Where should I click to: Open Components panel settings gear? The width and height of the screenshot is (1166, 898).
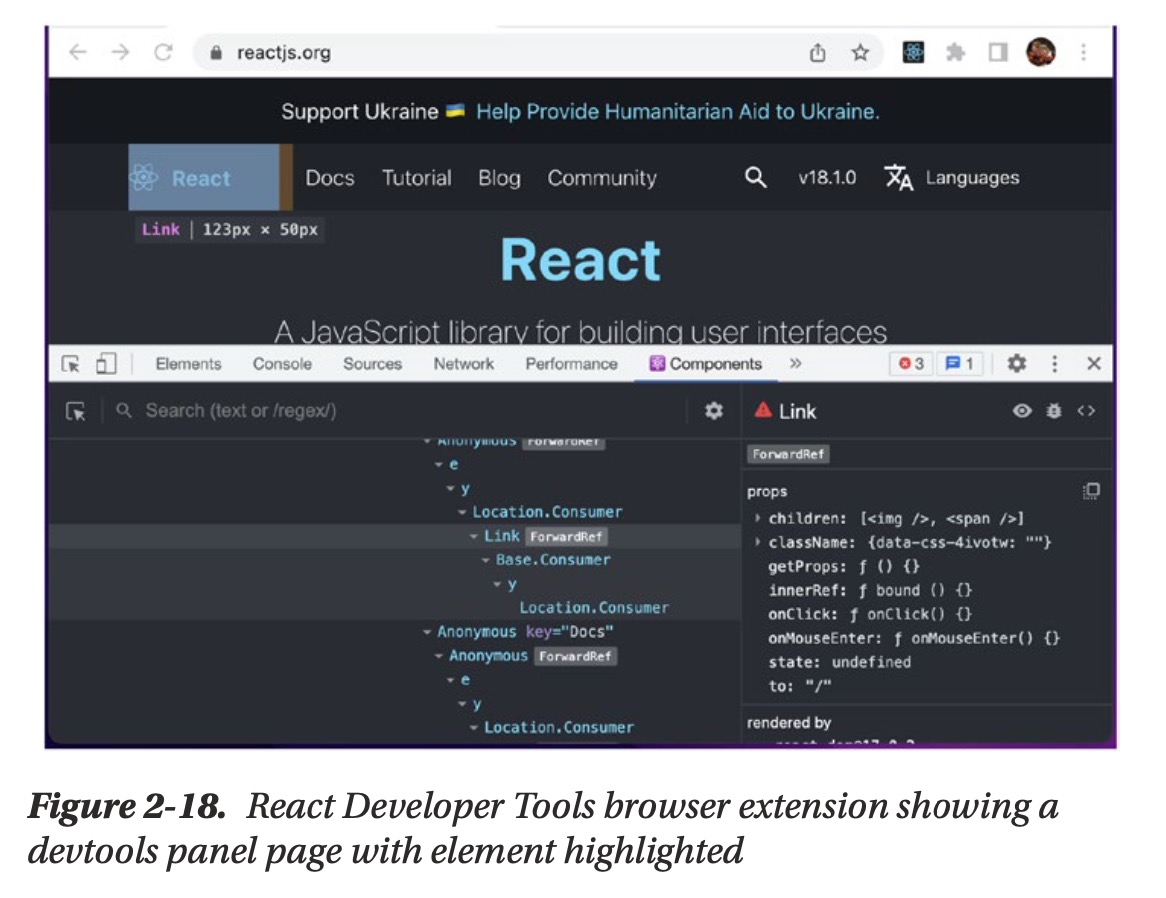[x=713, y=411]
